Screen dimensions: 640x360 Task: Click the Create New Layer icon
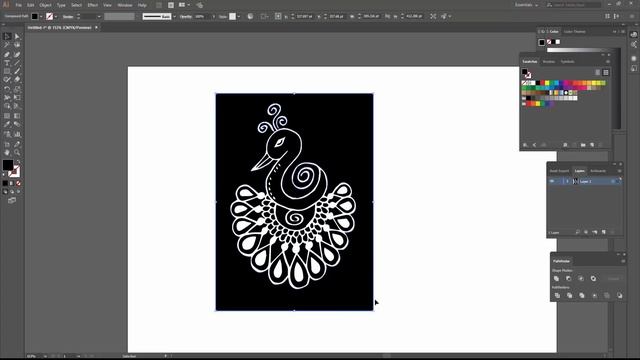pos(604,232)
